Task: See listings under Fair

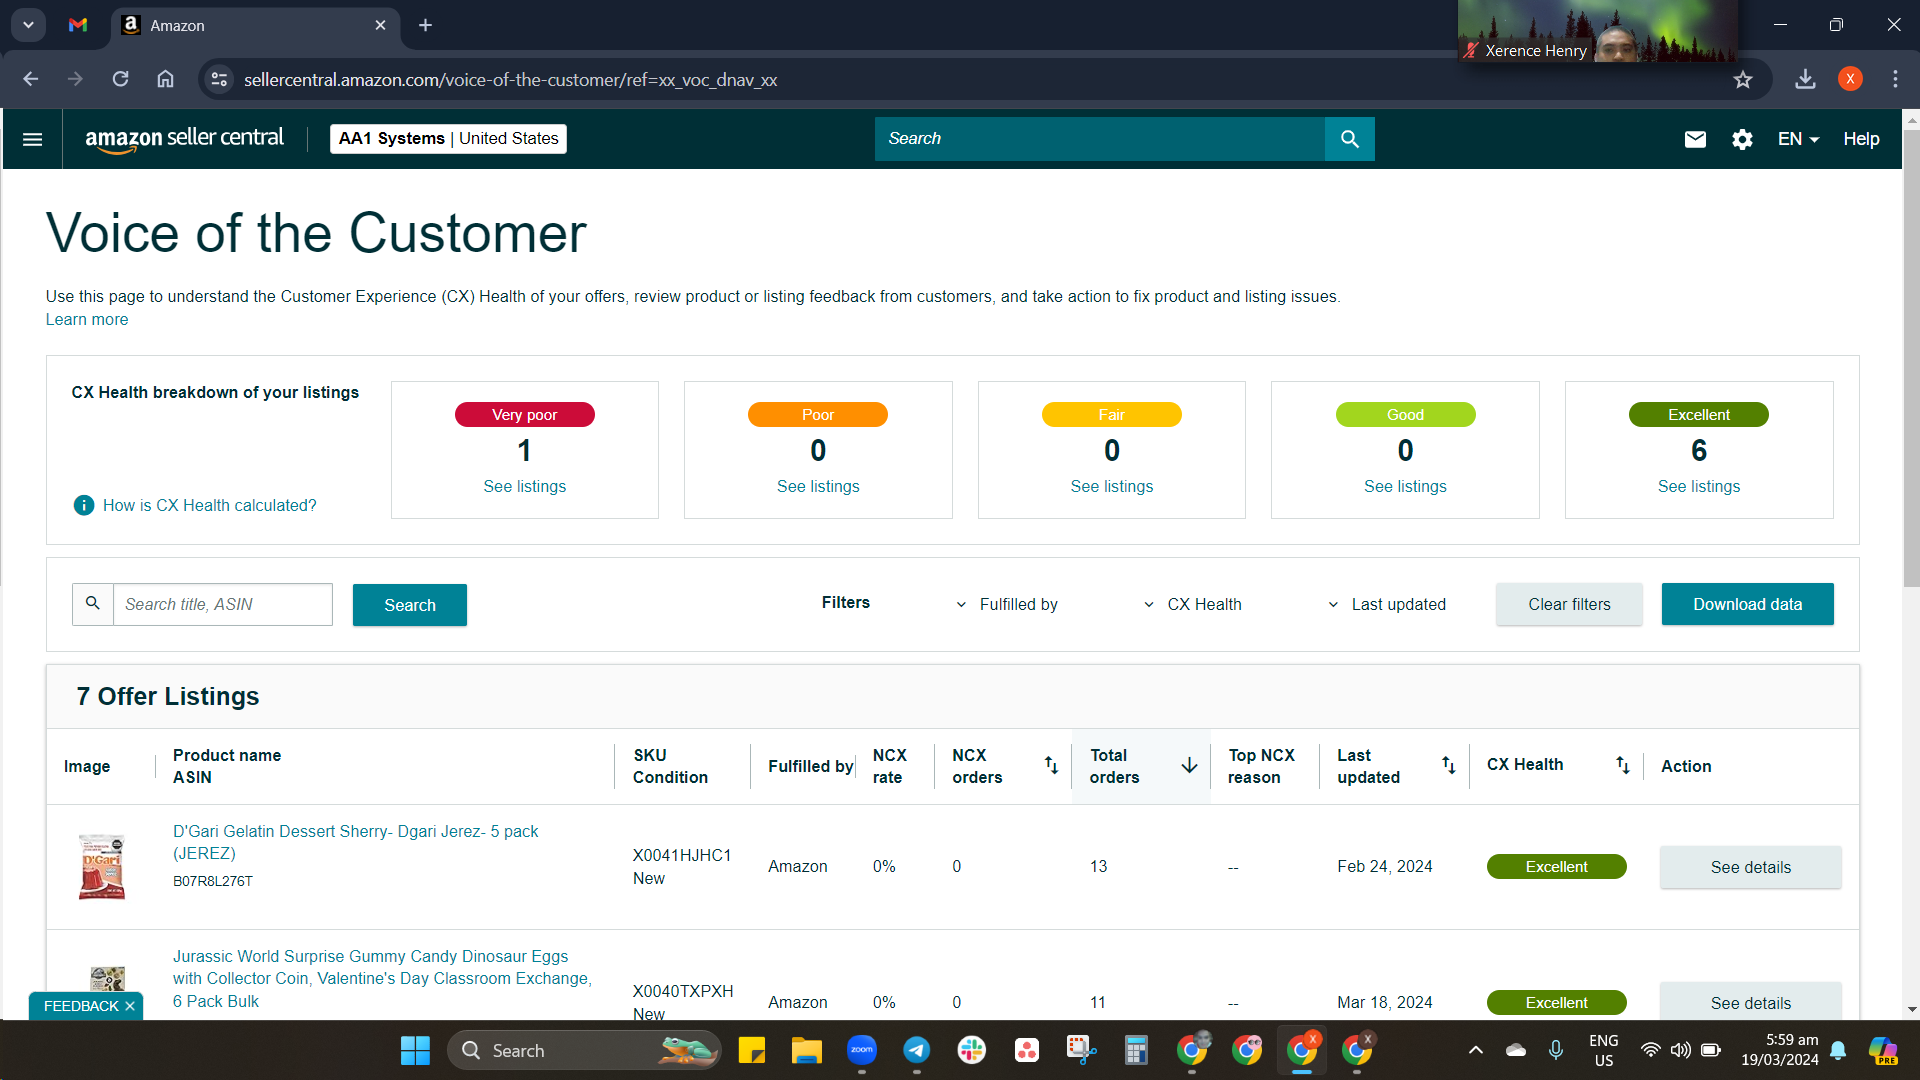Action: [1111, 486]
